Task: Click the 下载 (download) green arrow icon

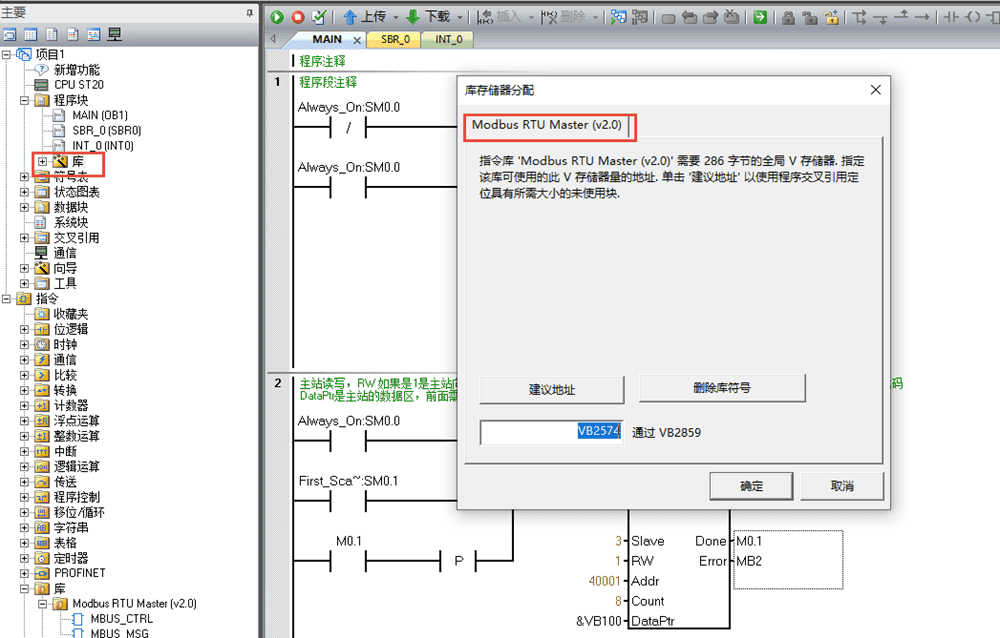Action: click(x=412, y=17)
